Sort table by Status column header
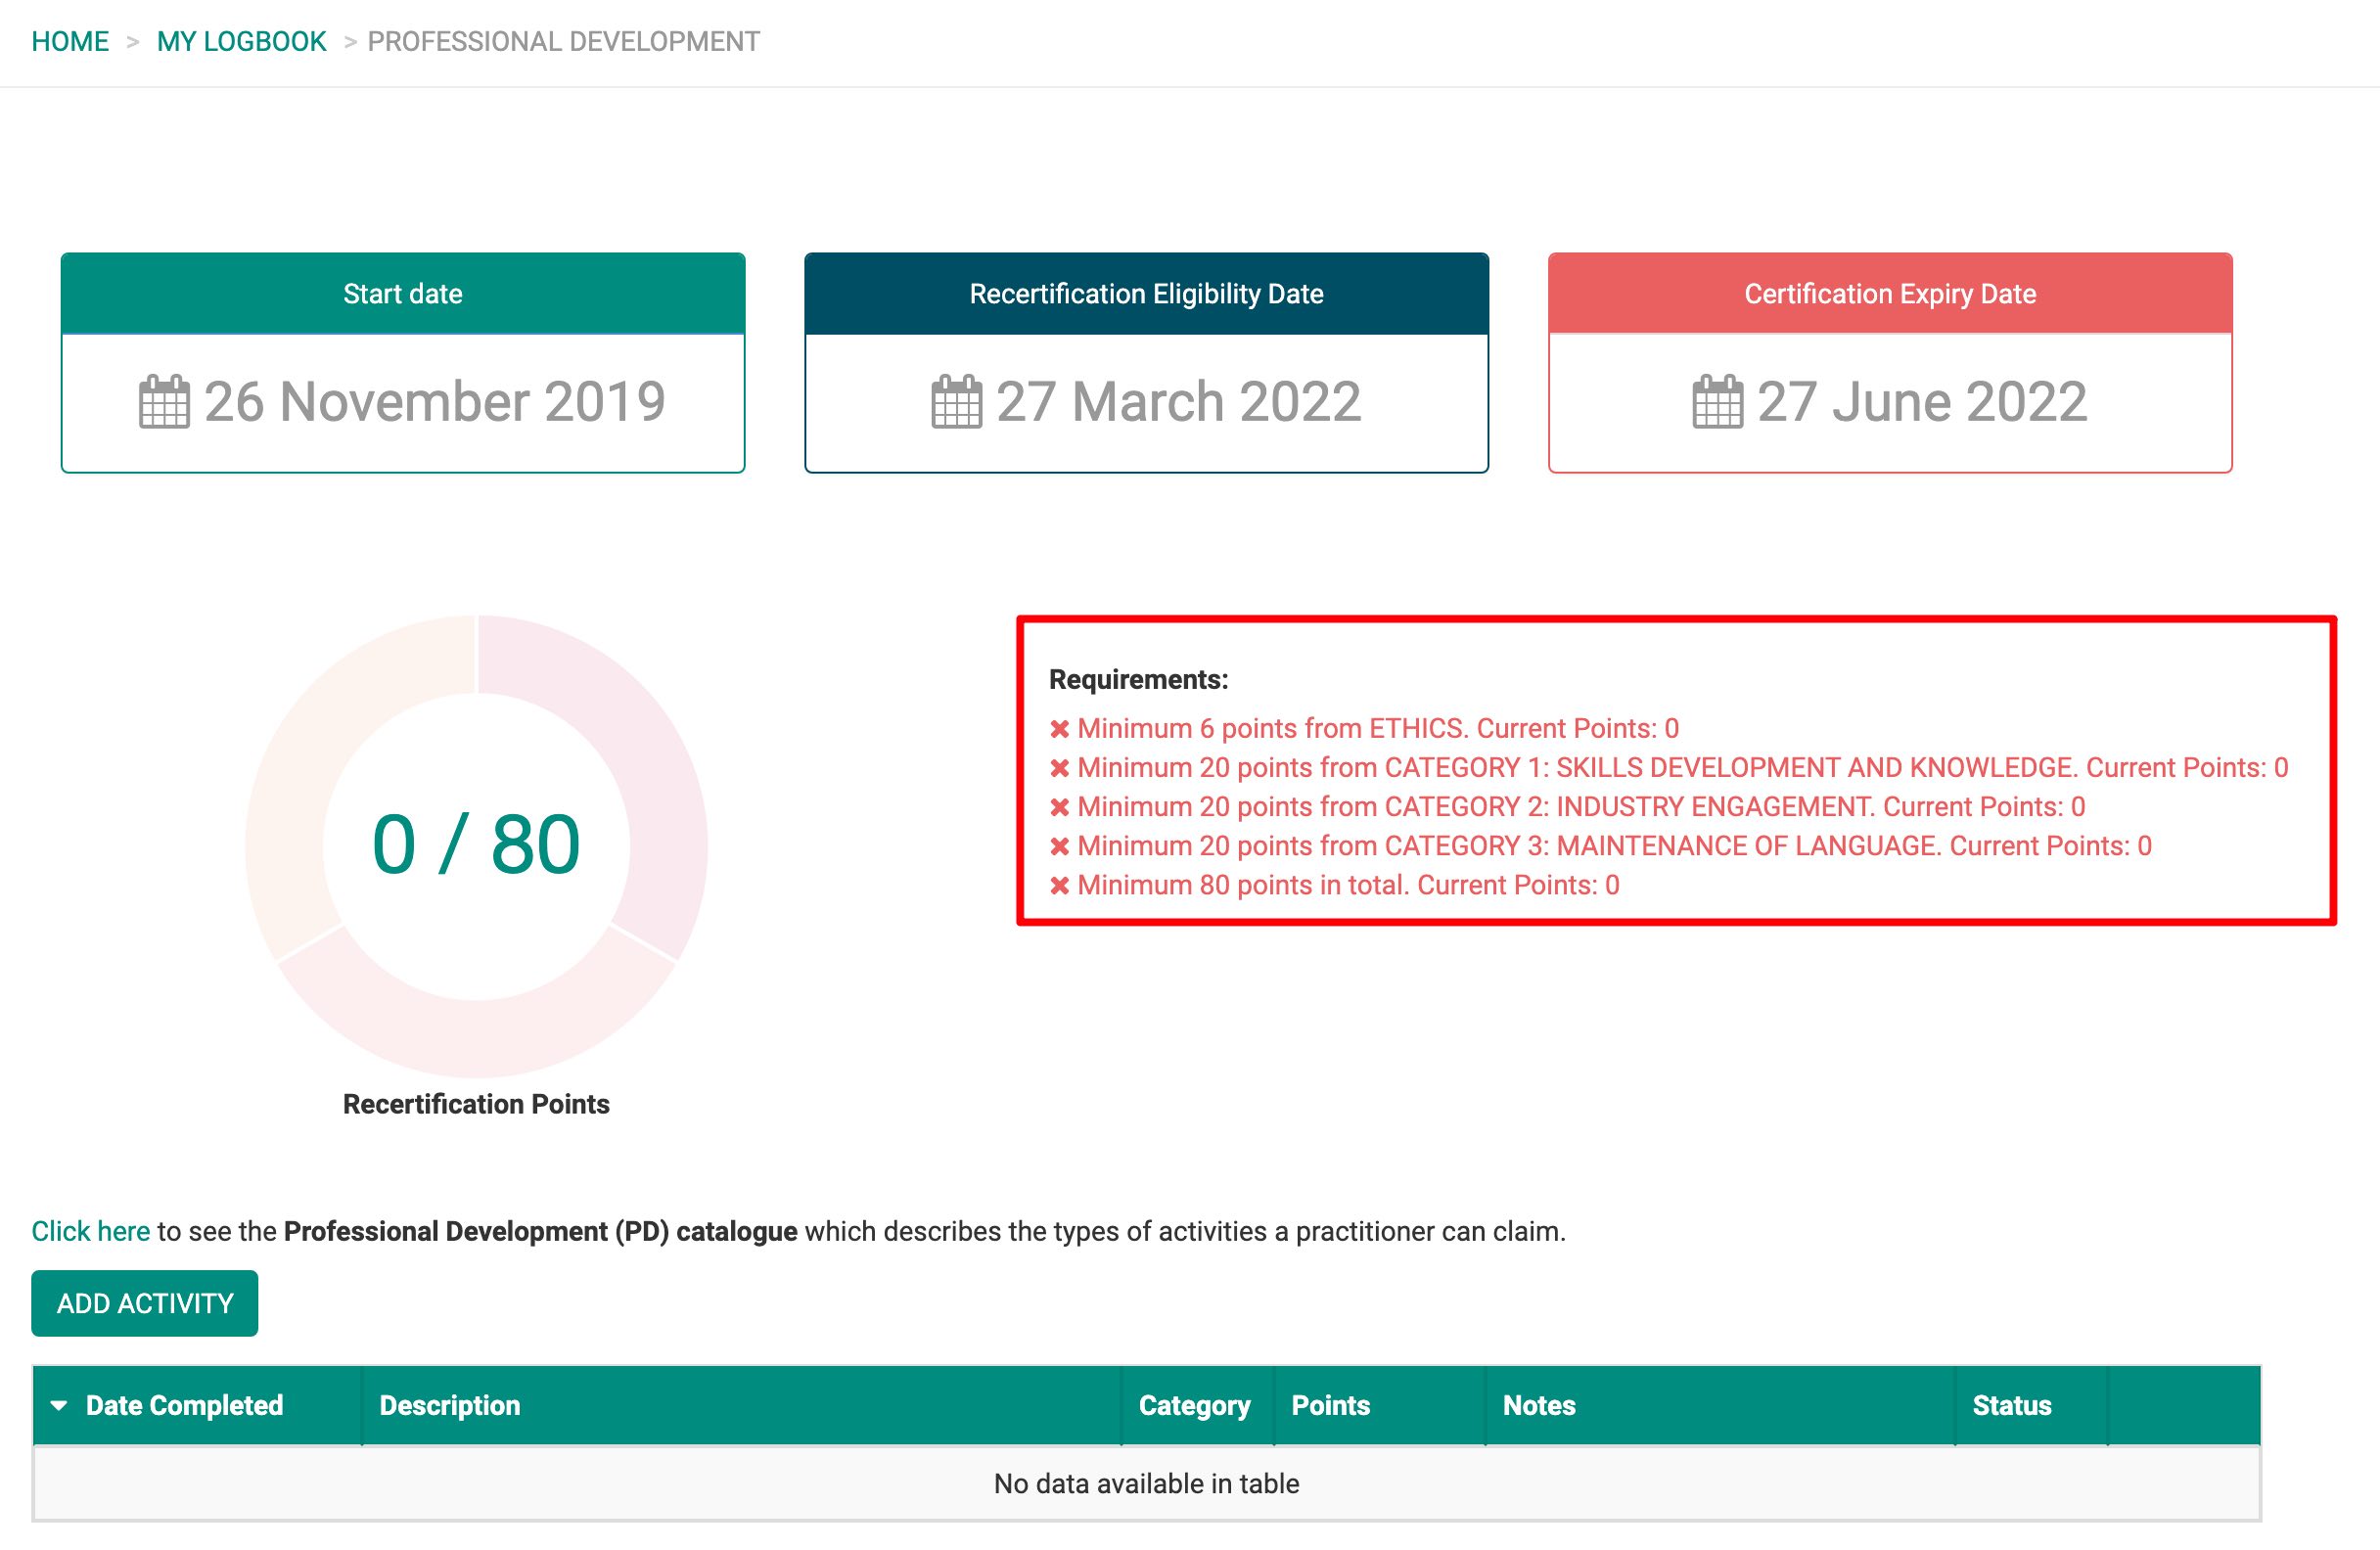Viewport: 2380px width, 1550px height. [x=2011, y=1405]
